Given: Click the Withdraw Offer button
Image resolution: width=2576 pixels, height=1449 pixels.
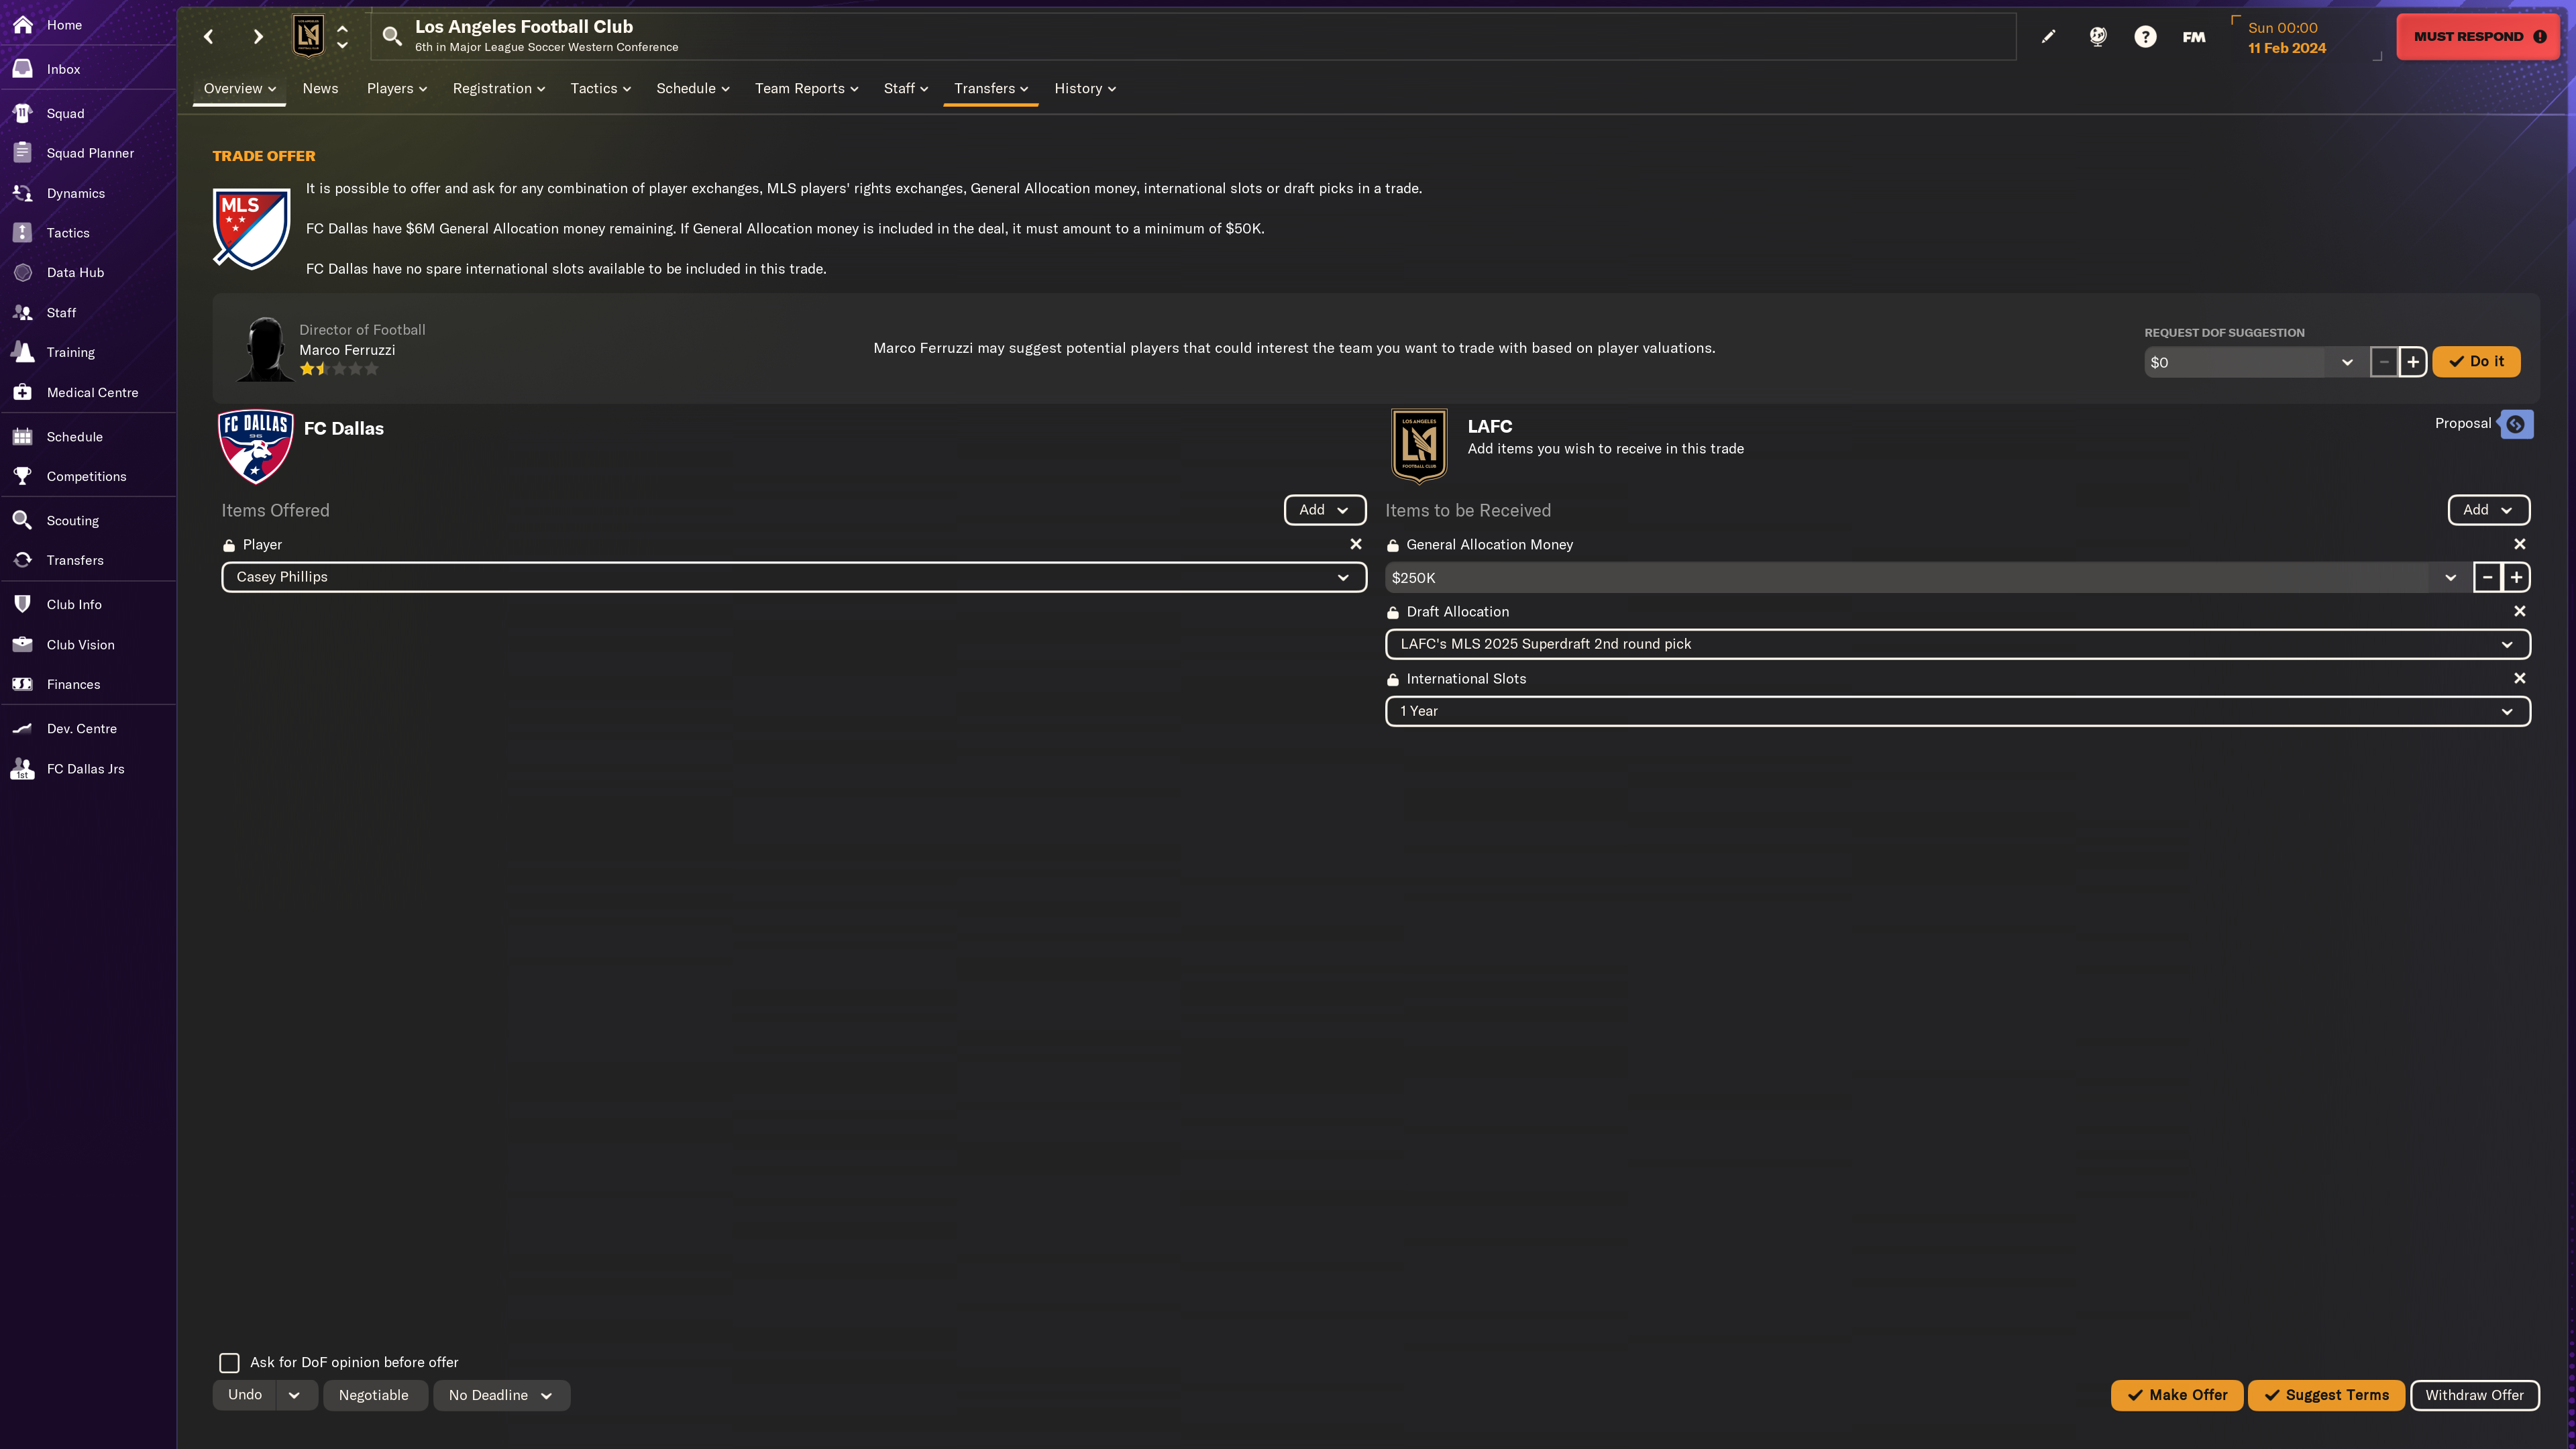Looking at the screenshot, I should pos(2474,1395).
